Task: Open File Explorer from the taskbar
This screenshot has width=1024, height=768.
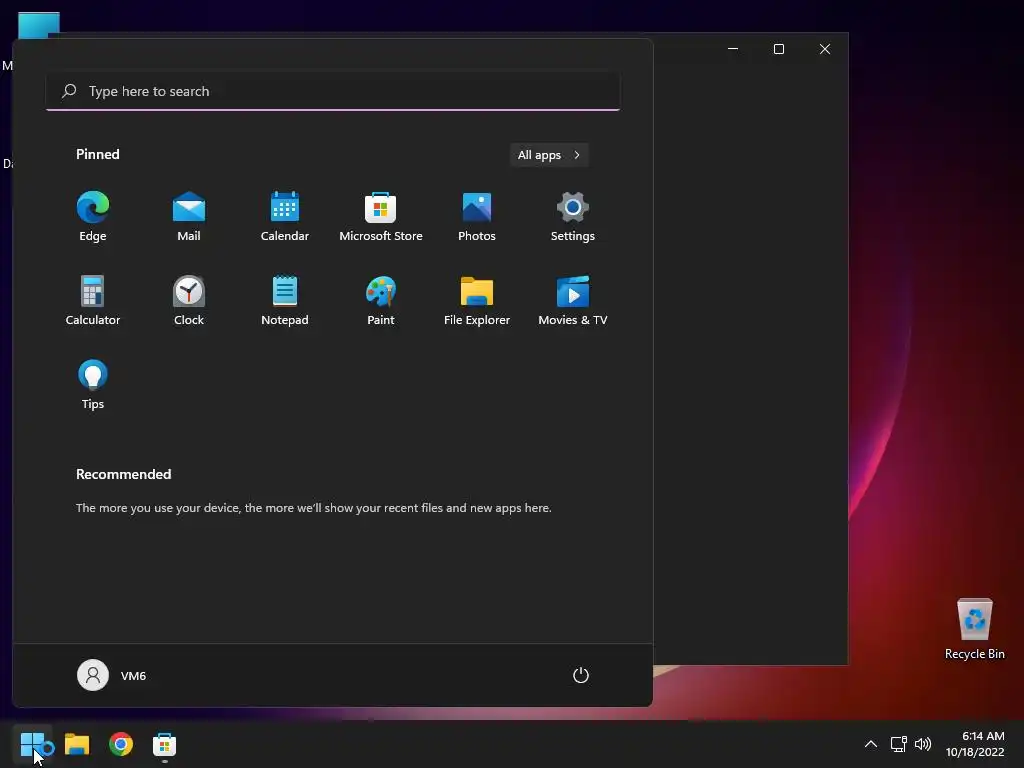Action: (77, 744)
